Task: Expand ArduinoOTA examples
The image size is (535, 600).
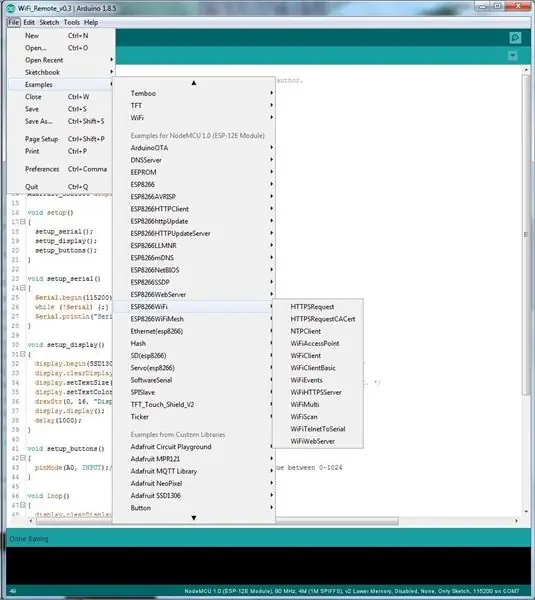Action: click(194, 148)
